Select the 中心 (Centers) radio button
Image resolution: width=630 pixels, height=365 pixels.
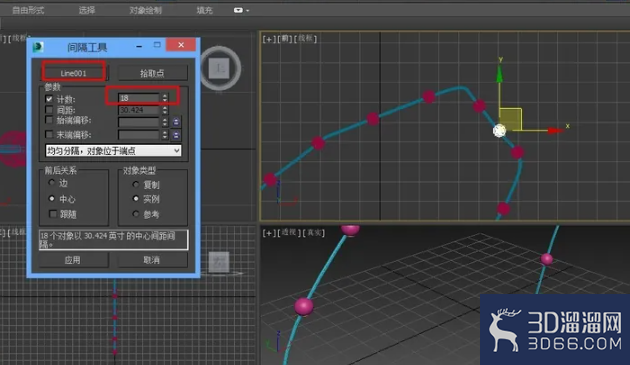(51, 199)
